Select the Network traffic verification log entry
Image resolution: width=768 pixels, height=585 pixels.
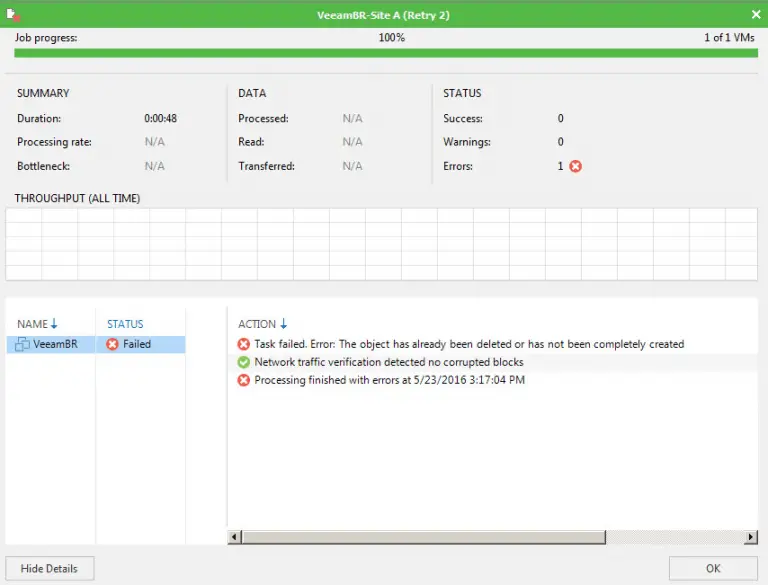389,362
